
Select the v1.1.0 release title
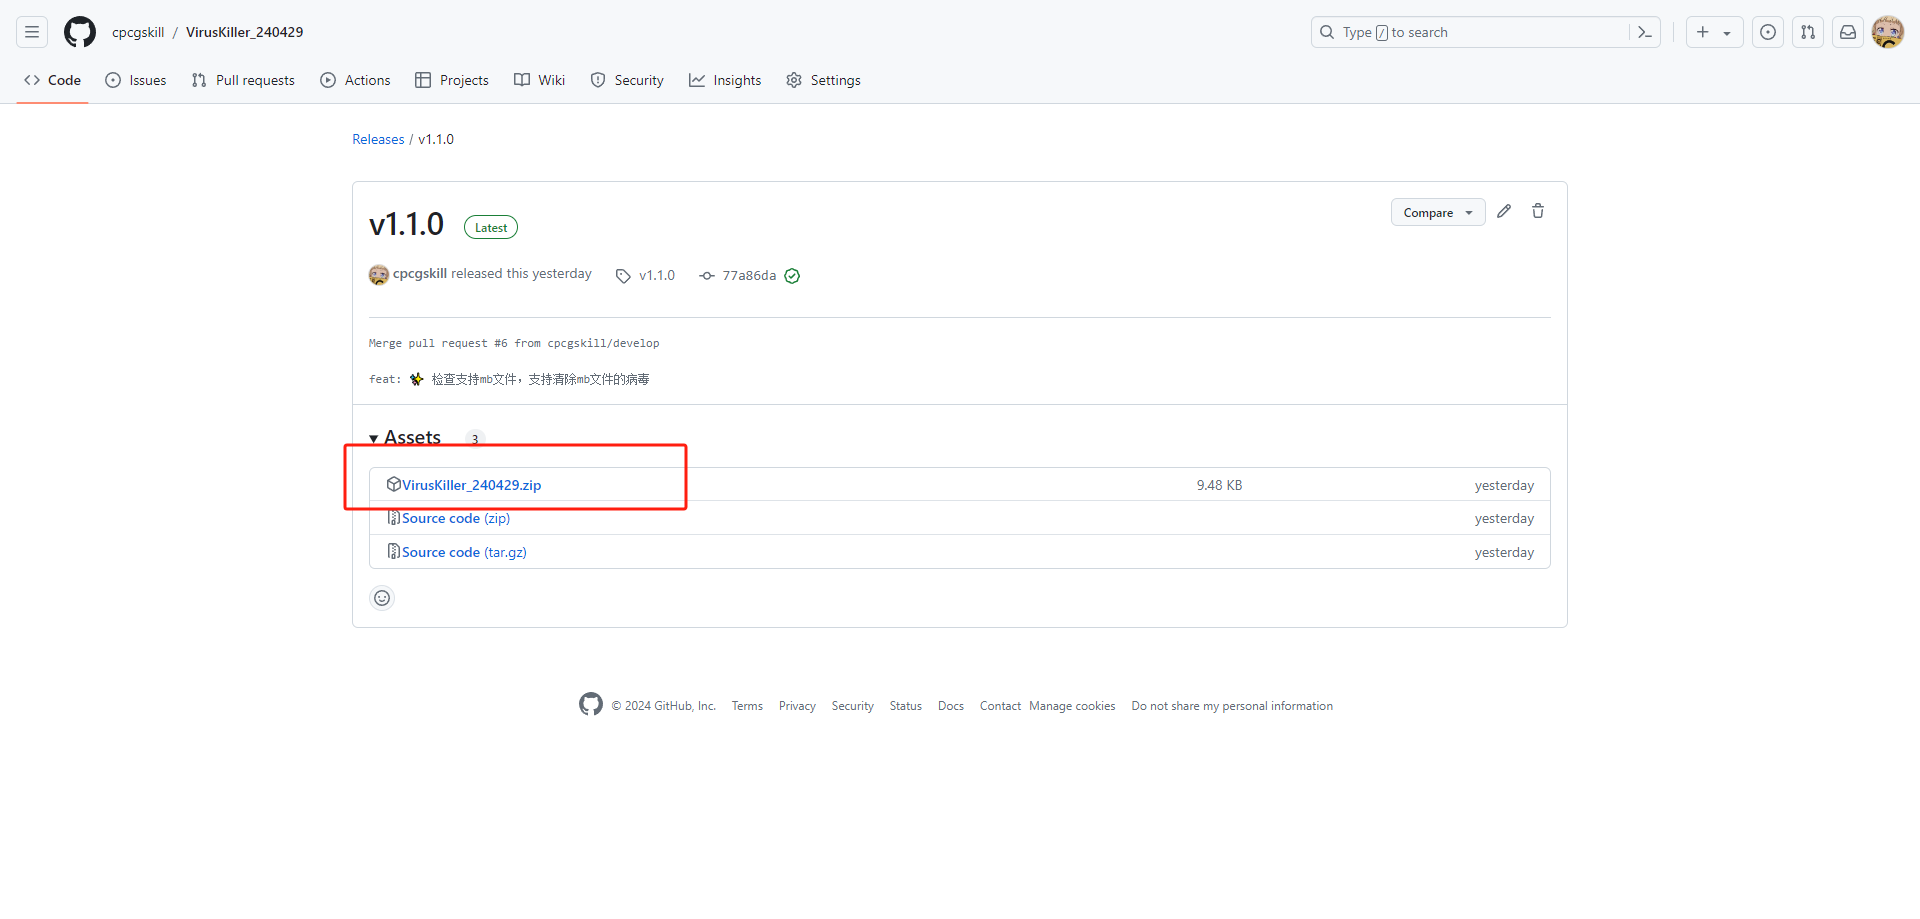point(406,224)
